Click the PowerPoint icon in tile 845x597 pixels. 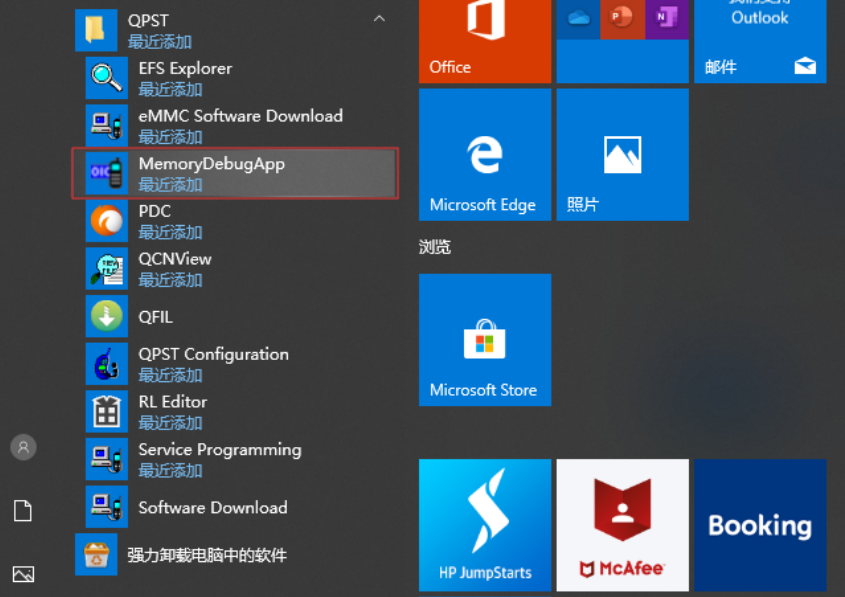point(622,19)
